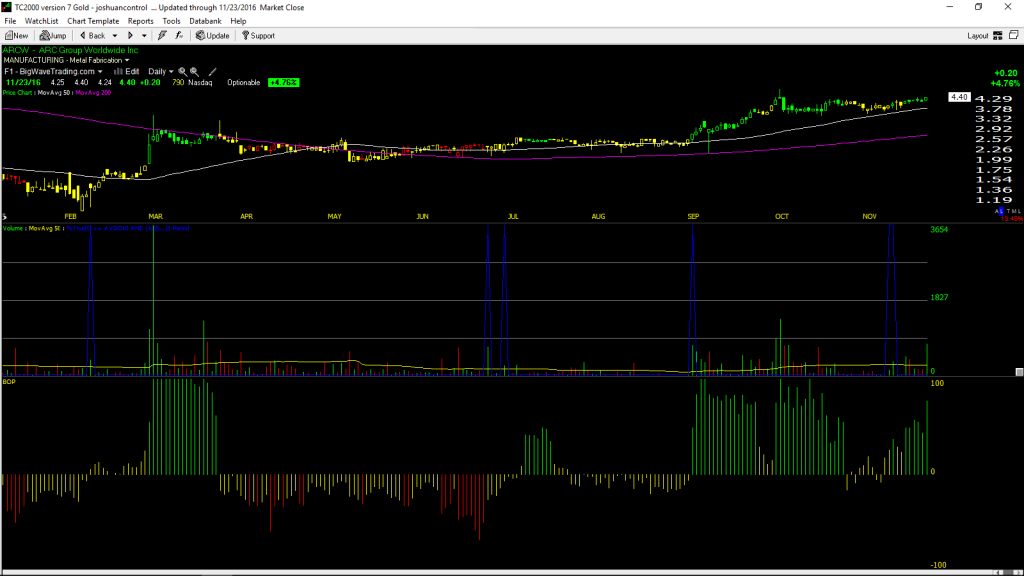This screenshot has height=576, width=1024.
Task: Click the Price Chart legend label
Action: point(17,93)
